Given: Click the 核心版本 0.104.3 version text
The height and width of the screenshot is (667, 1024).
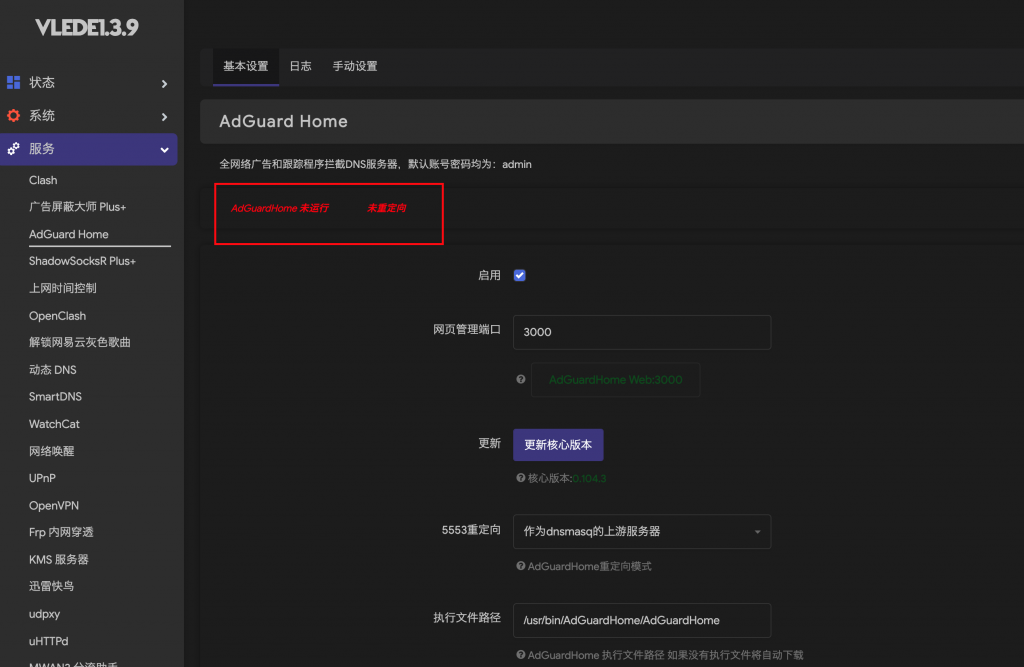Looking at the screenshot, I should (567, 478).
